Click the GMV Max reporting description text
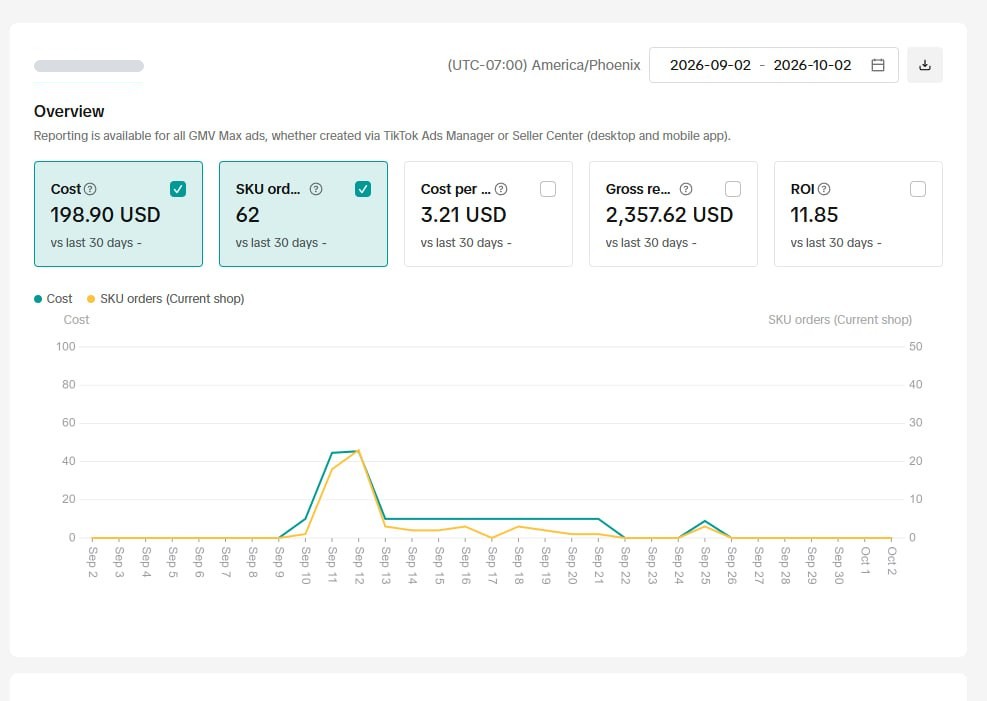 (382, 136)
